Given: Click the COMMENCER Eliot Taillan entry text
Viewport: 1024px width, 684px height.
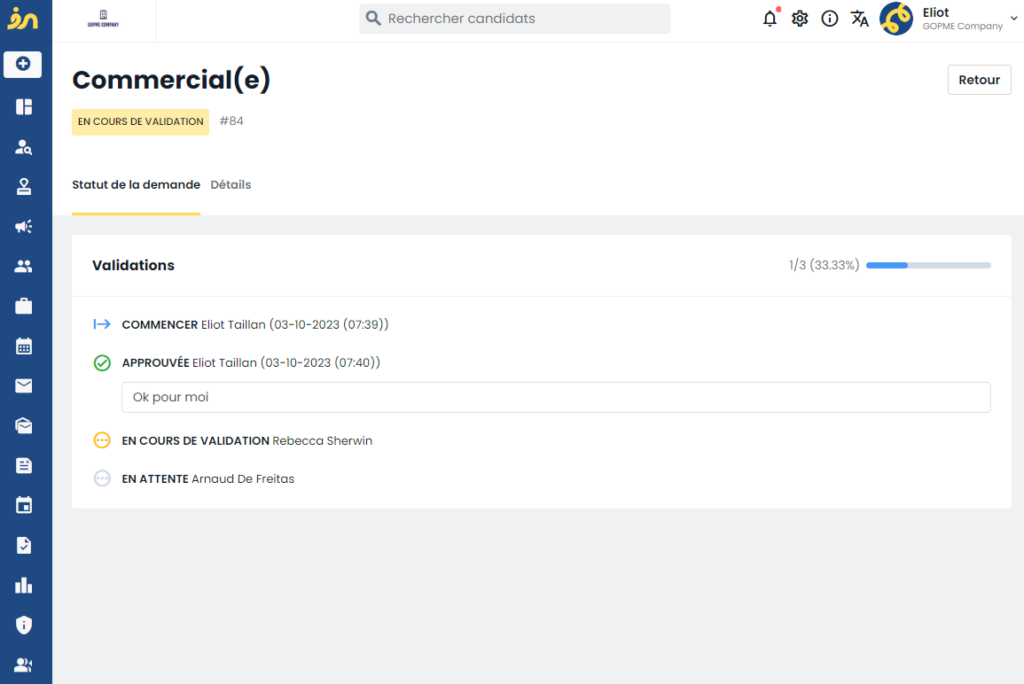Looking at the screenshot, I should click(x=255, y=325).
